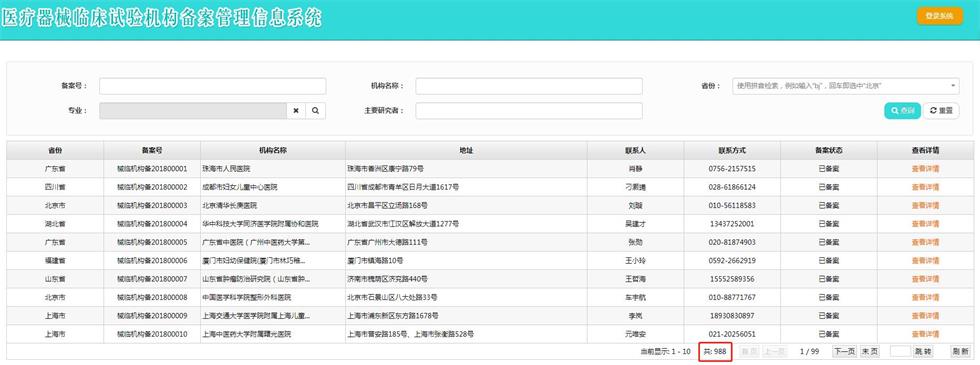
Task: Open 查看详情 for 厦门市妇幼保健院
Action: [925, 261]
